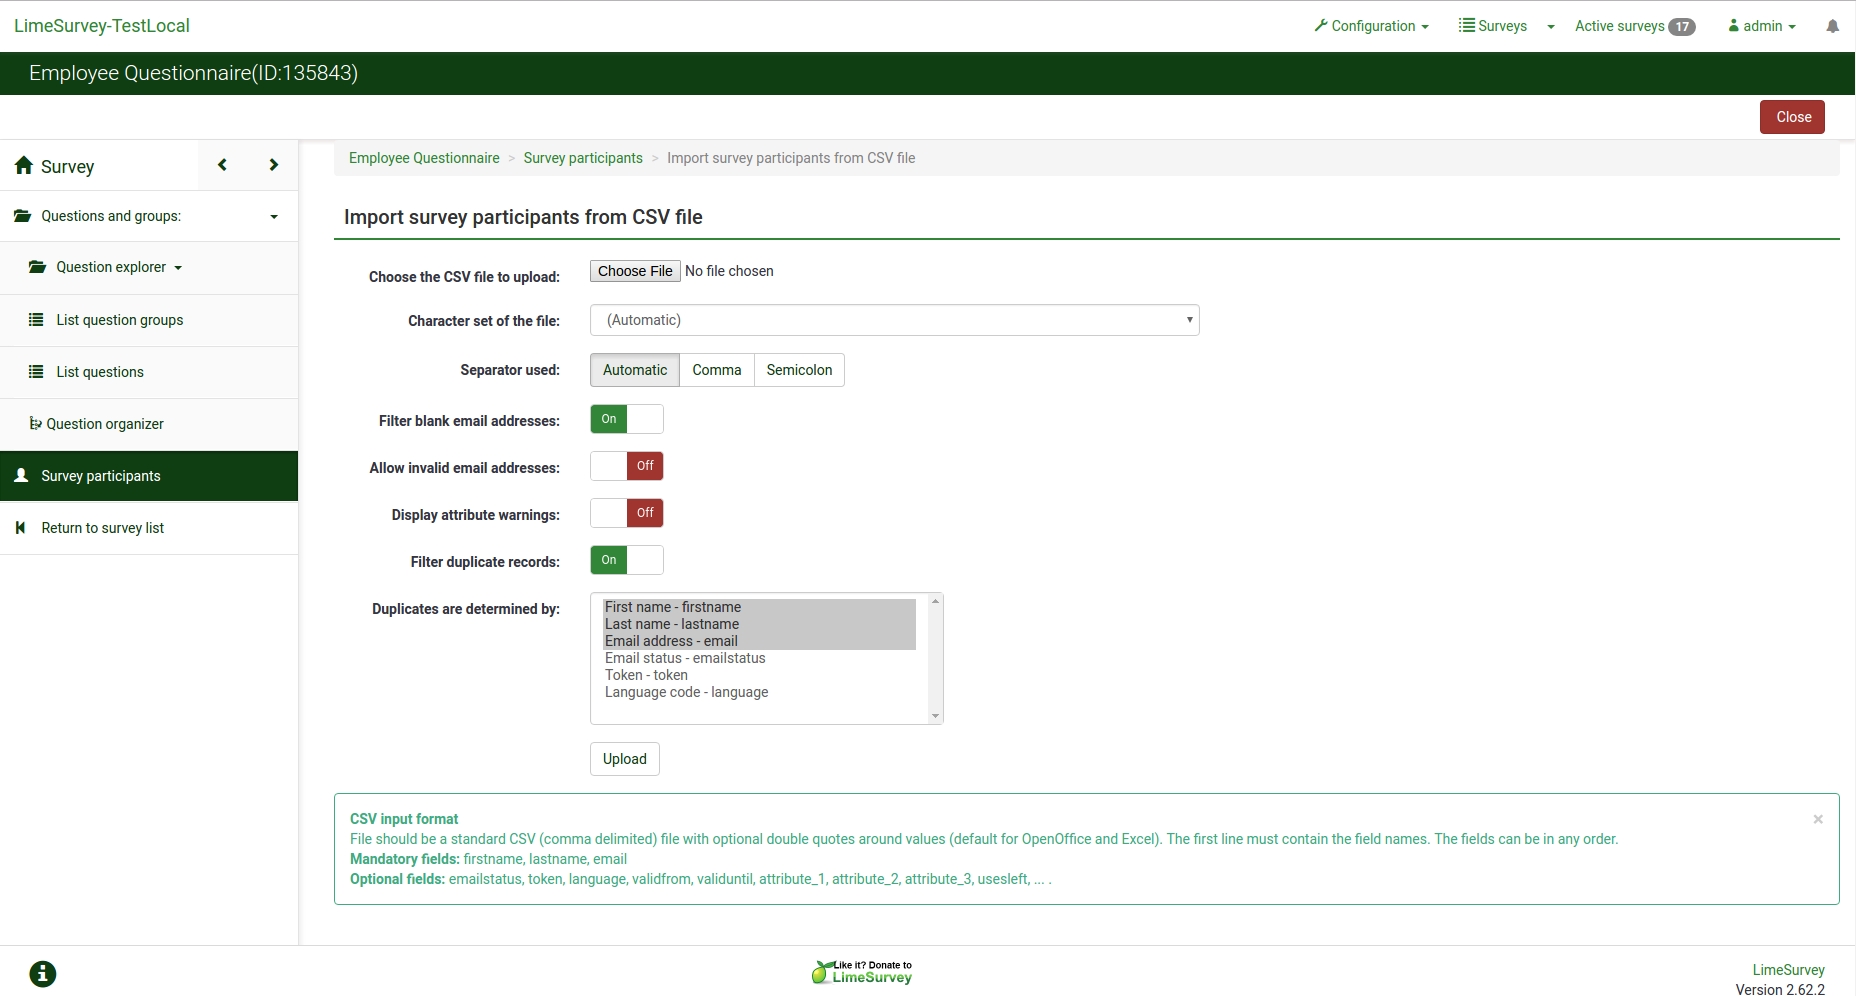Toggle Filter duplicate records switch
1856x996 pixels.
[x=627, y=560]
